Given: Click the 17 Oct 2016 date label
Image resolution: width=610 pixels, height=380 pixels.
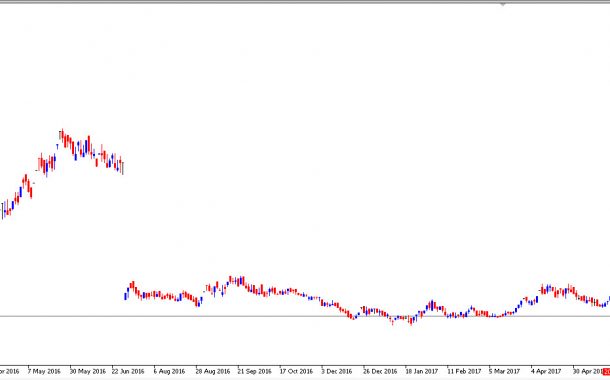Looking at the screenshot, I should pyautogui.click(x=296, y=371).
